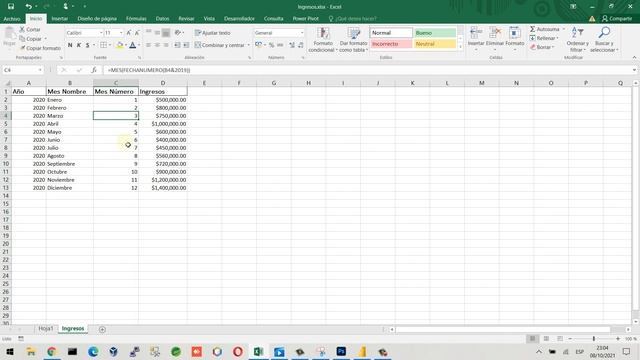Screen dimensions: 640x360
Task: Open Dar formato como tabla
Action: tap(353, 40)
